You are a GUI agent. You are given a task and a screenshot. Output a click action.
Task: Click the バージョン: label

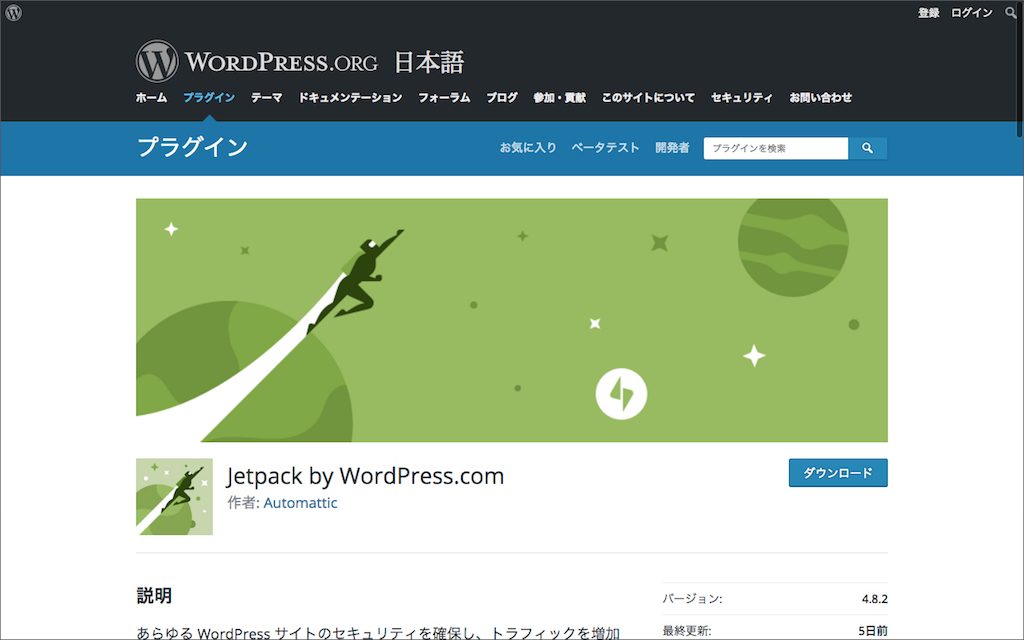(x=692, y=599)
